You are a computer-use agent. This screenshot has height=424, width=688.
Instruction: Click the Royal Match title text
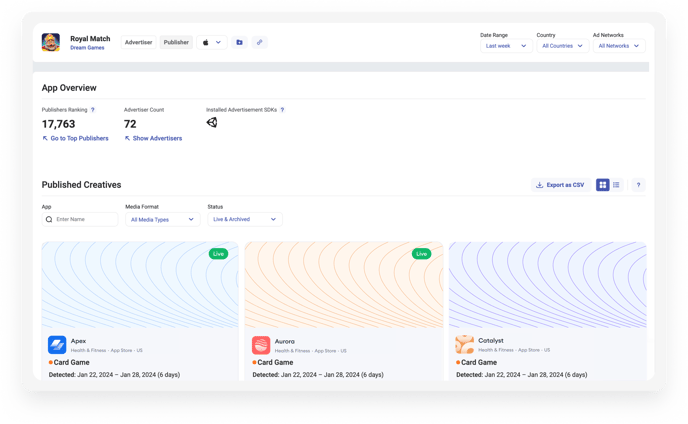click(x=90, y=39)
